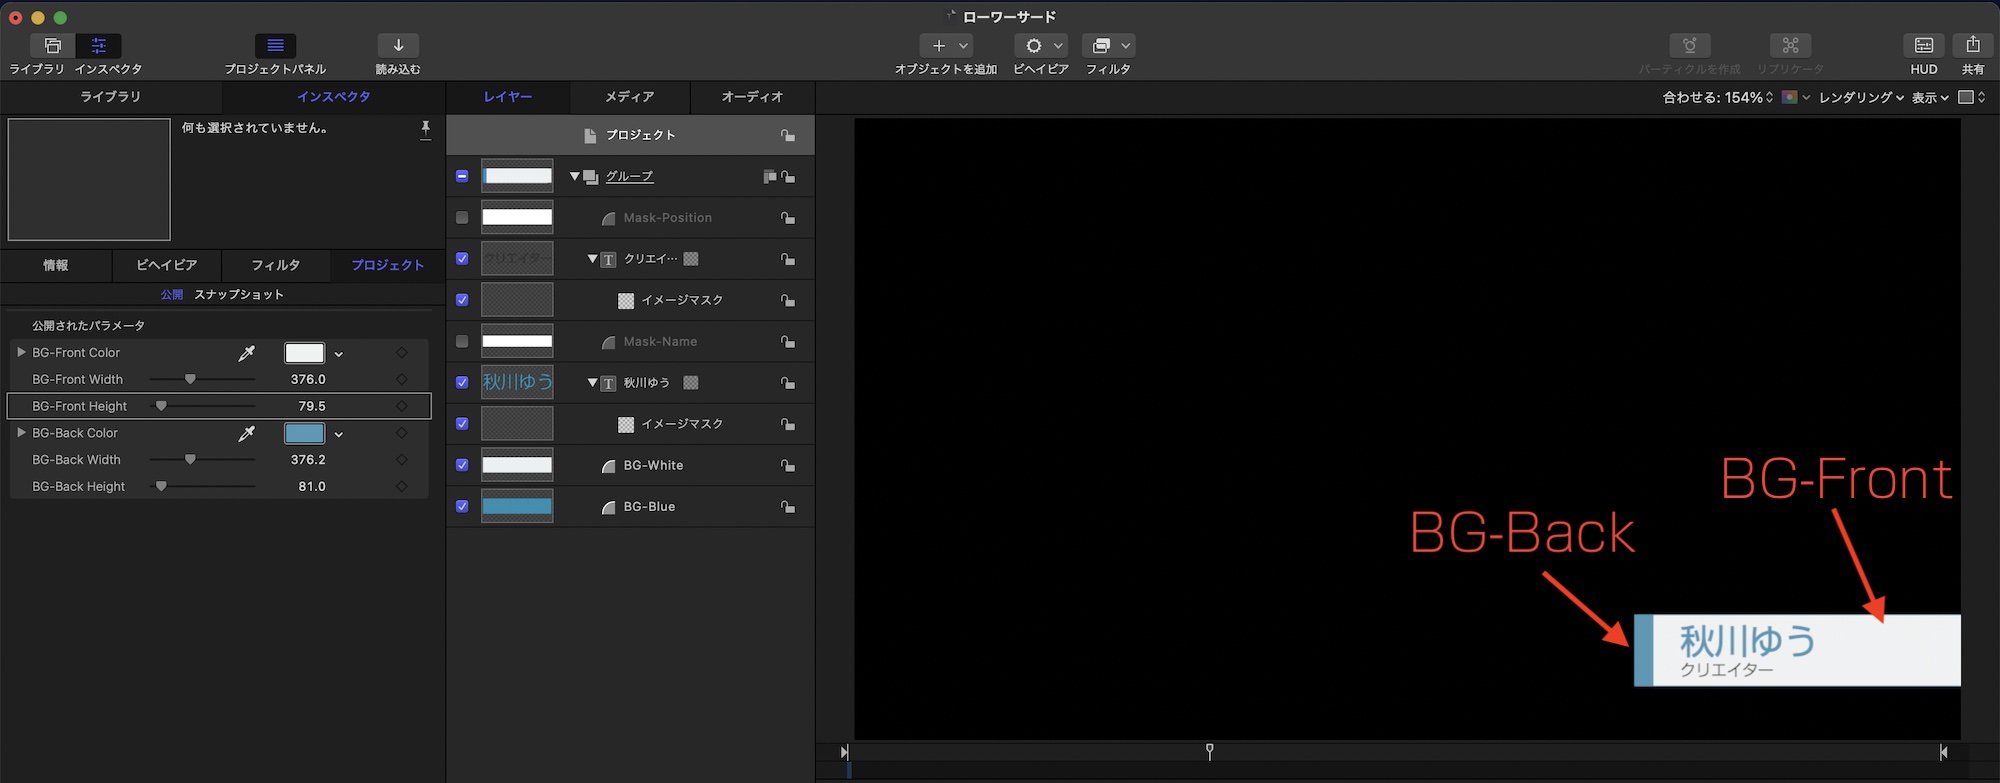The image size is (2000, 783).
Task: Open the レンダリング dropdown menu
Action: pos(1861,97)
